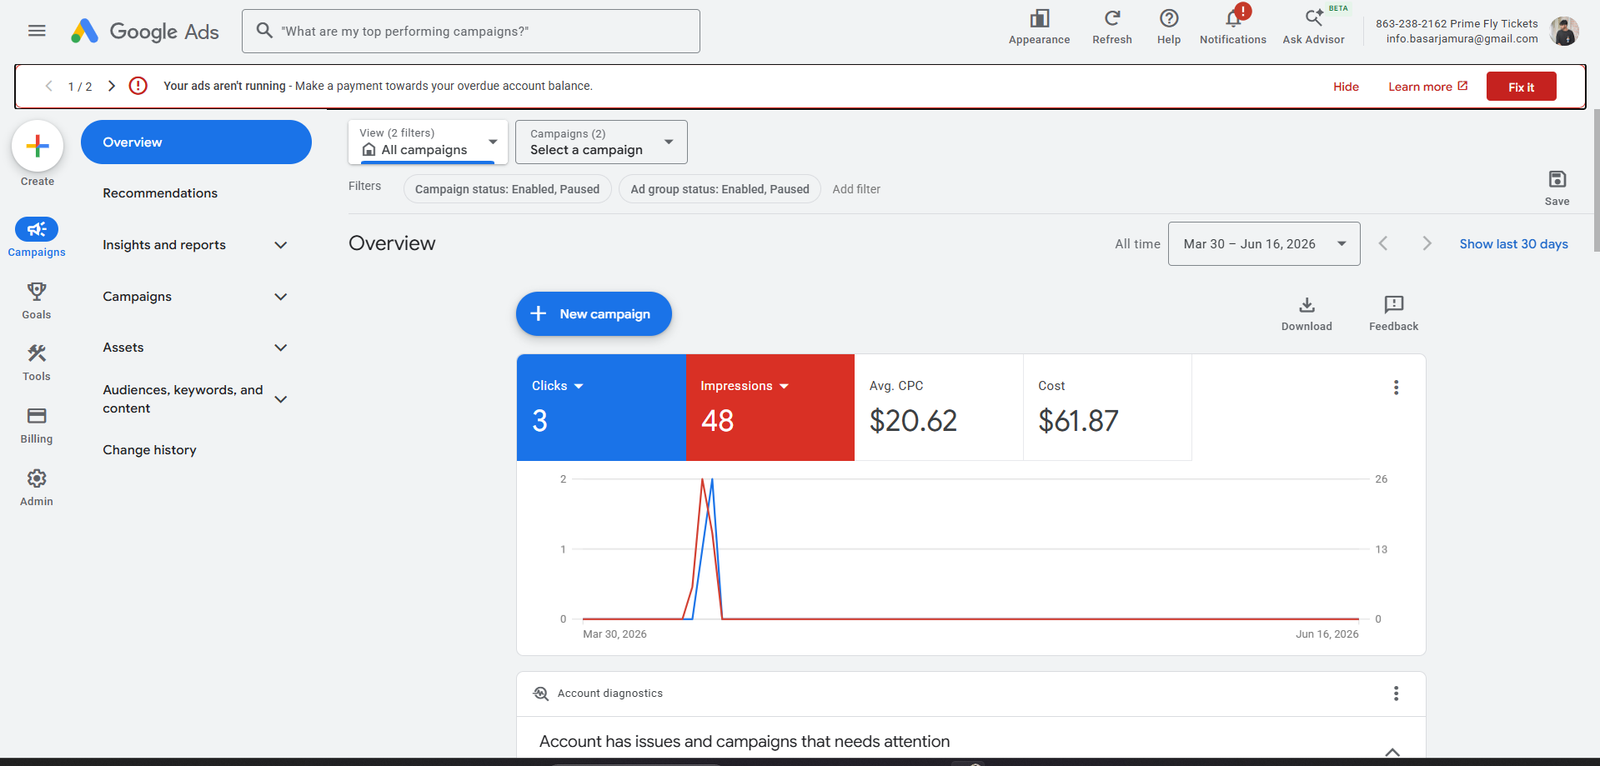Click the account profile avatar

1564,31
